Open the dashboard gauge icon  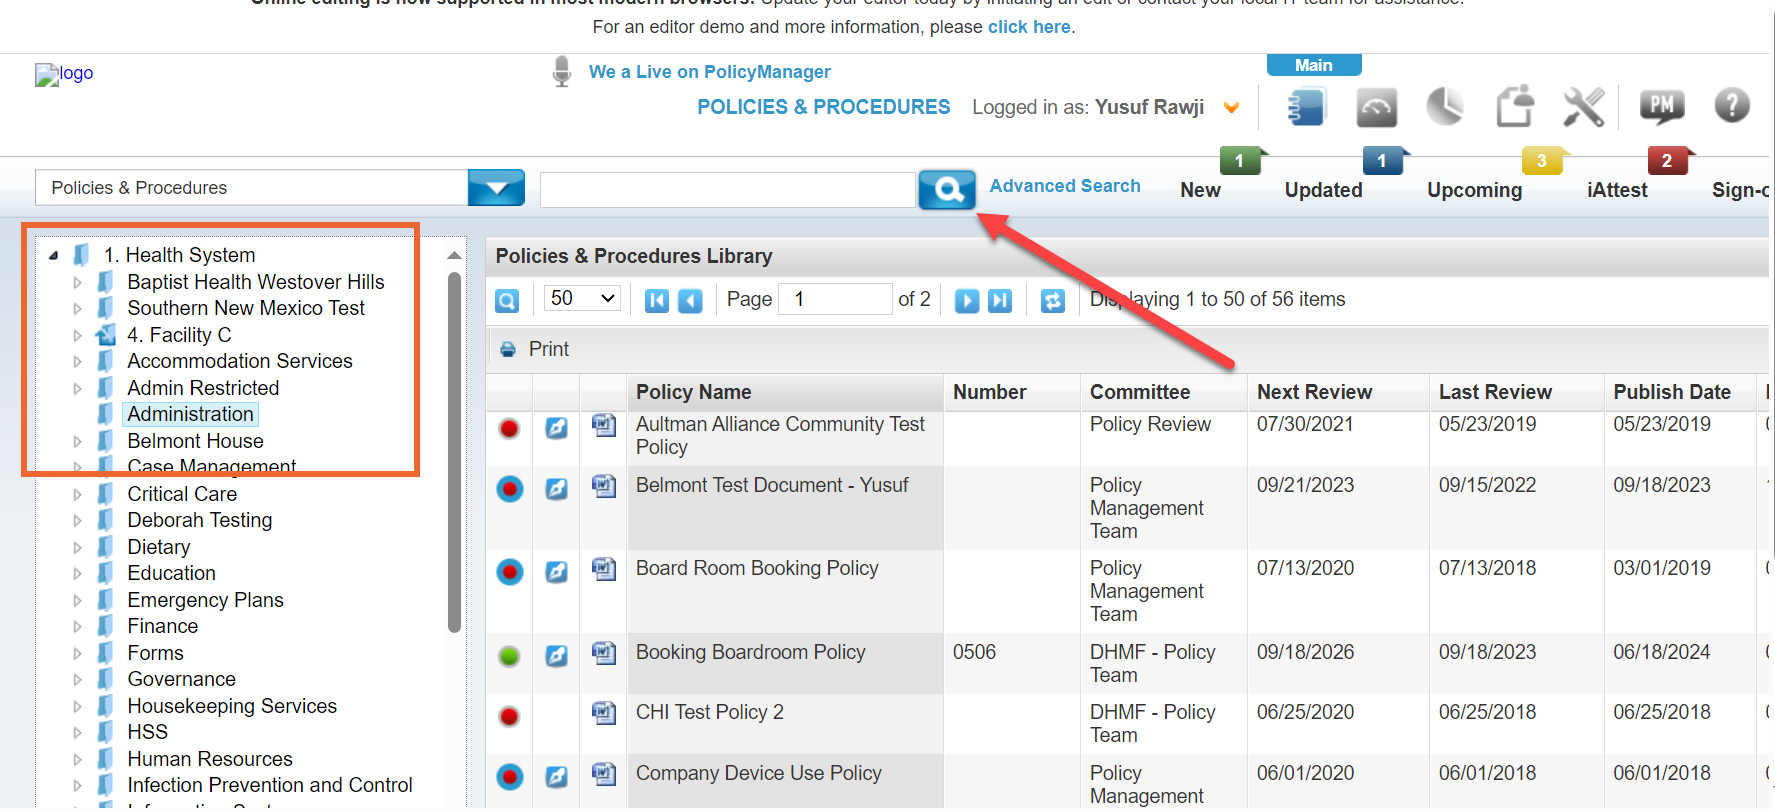click(1376, 107)
